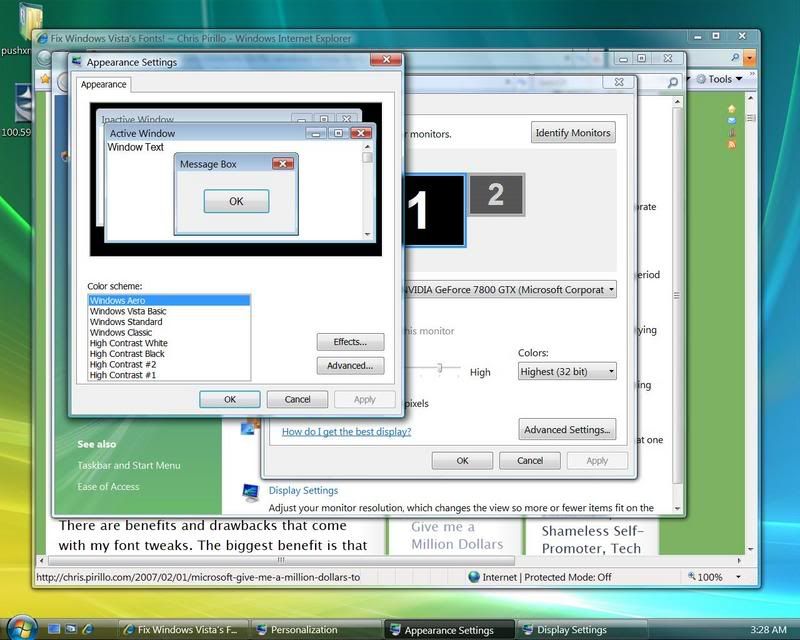Image resolution: width=800 pixels, height=640 pixels.
Task: Open How do I get the best display link
Action: (x=346, y=432)
